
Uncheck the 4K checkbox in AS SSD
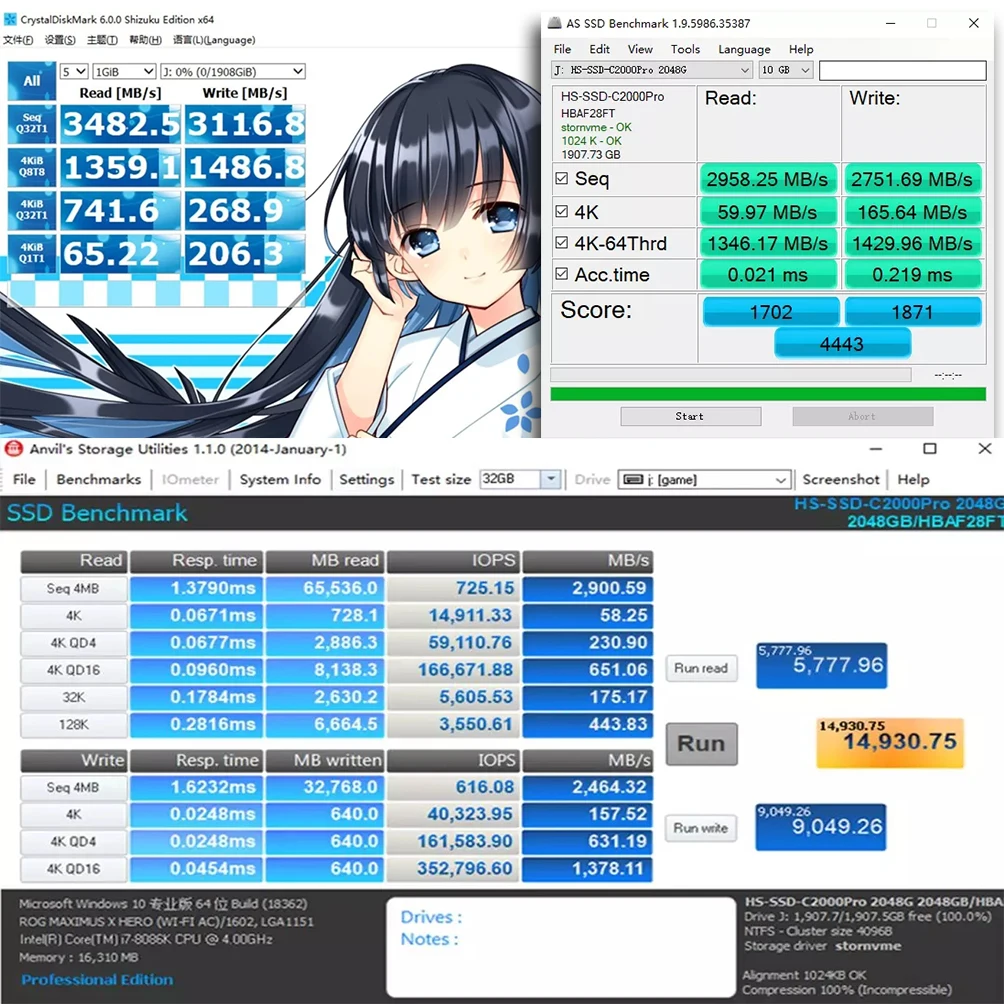(x=562, y=211)
